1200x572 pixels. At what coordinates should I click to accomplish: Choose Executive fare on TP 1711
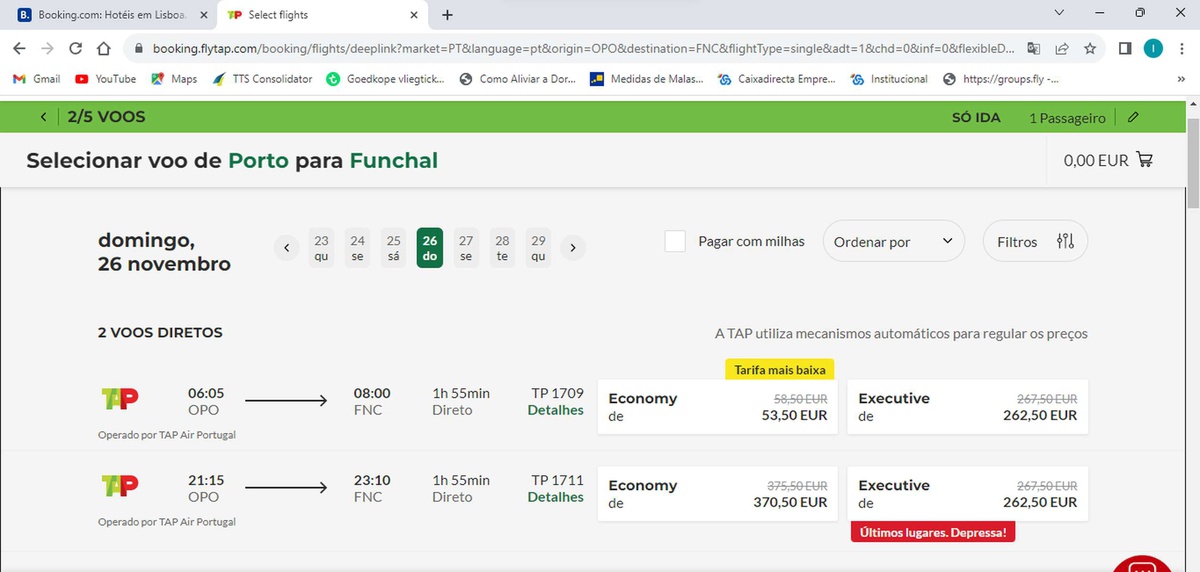point(967,493)
